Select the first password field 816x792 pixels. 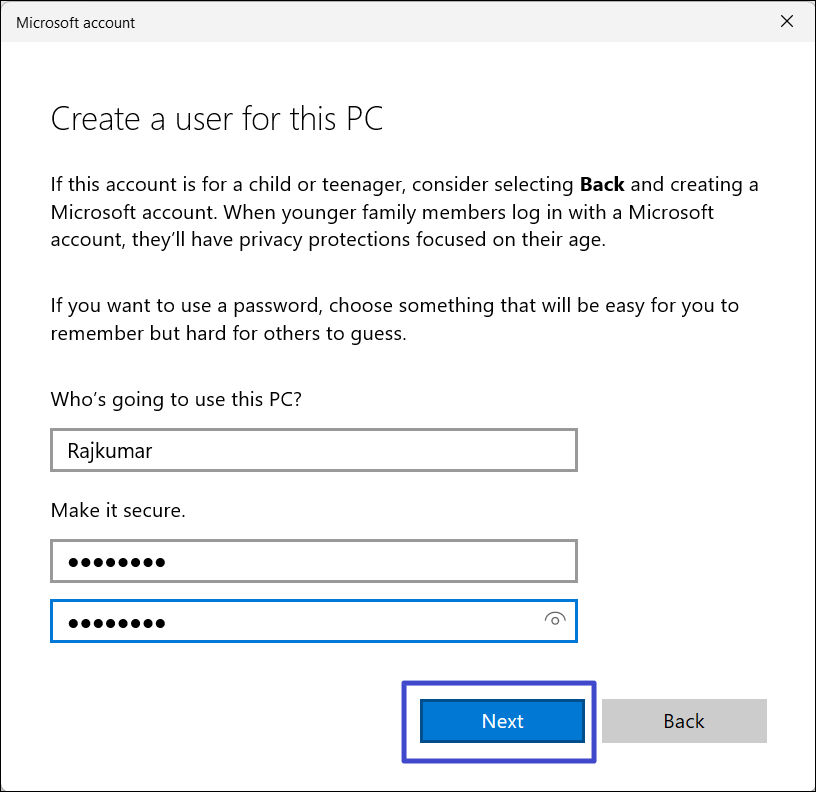point(314,561)
